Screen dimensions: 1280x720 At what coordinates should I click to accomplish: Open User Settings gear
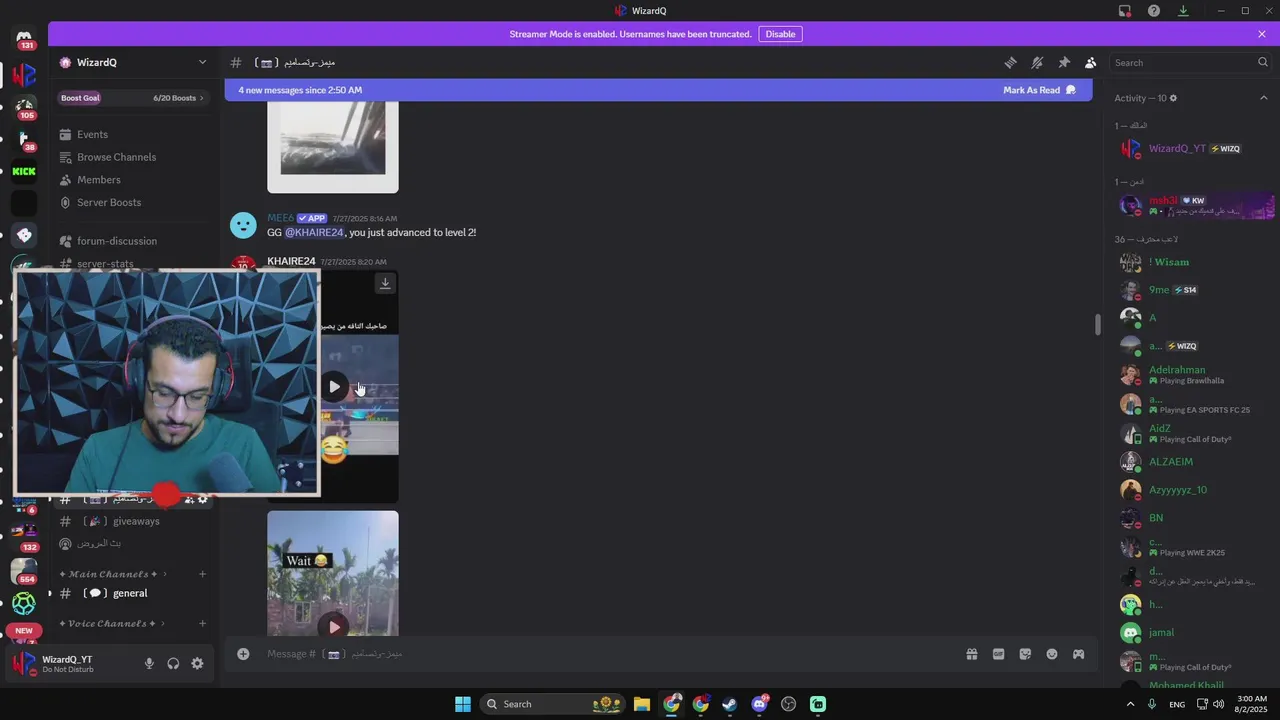[x=197, y=663]
